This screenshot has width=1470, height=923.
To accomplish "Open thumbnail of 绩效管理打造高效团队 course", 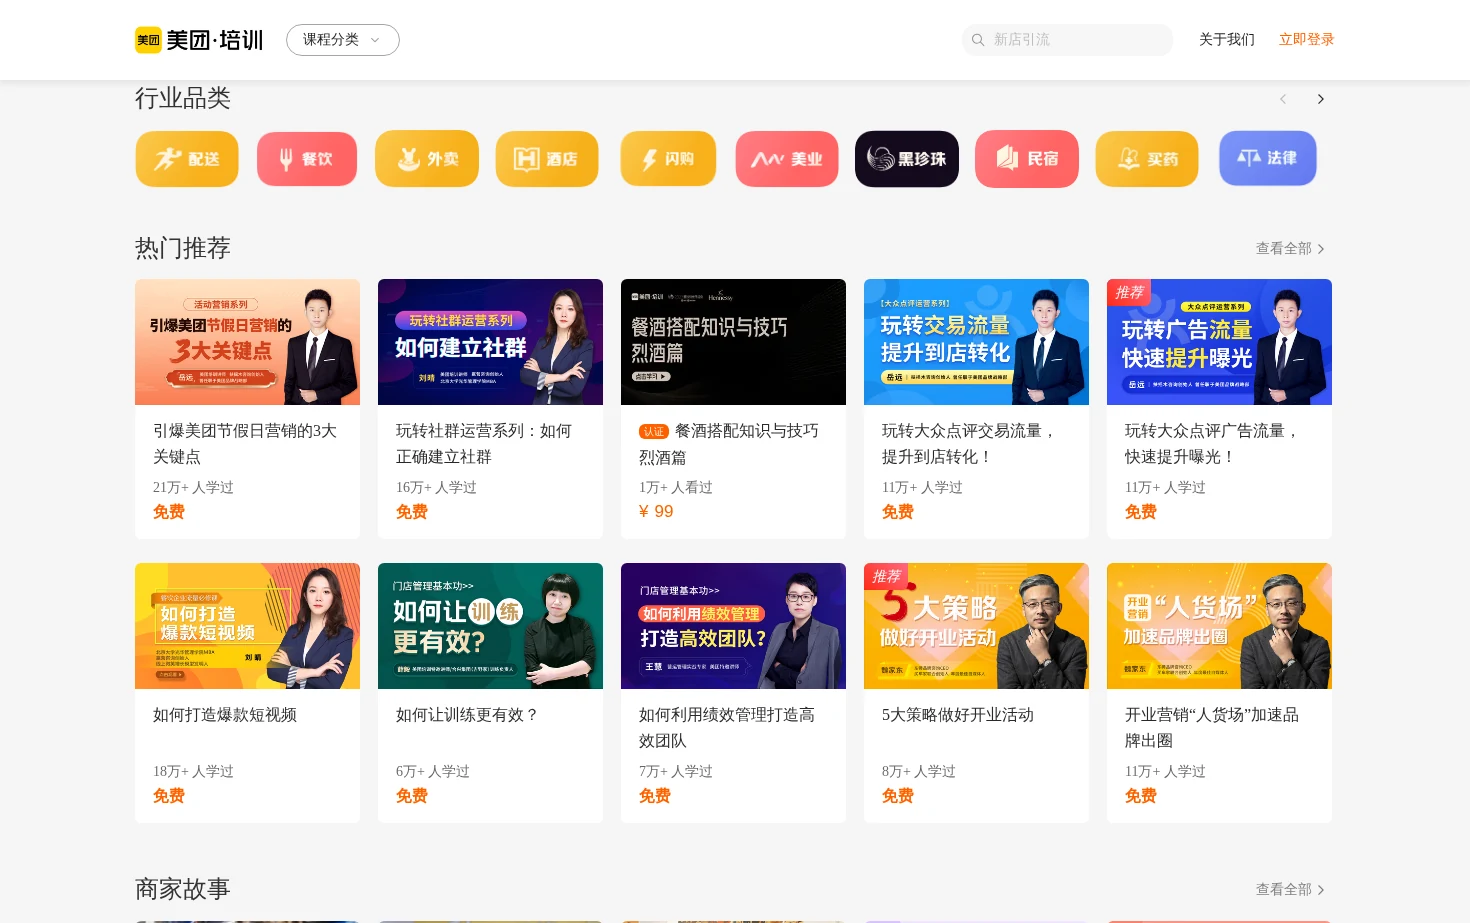I will coord(733,626).
